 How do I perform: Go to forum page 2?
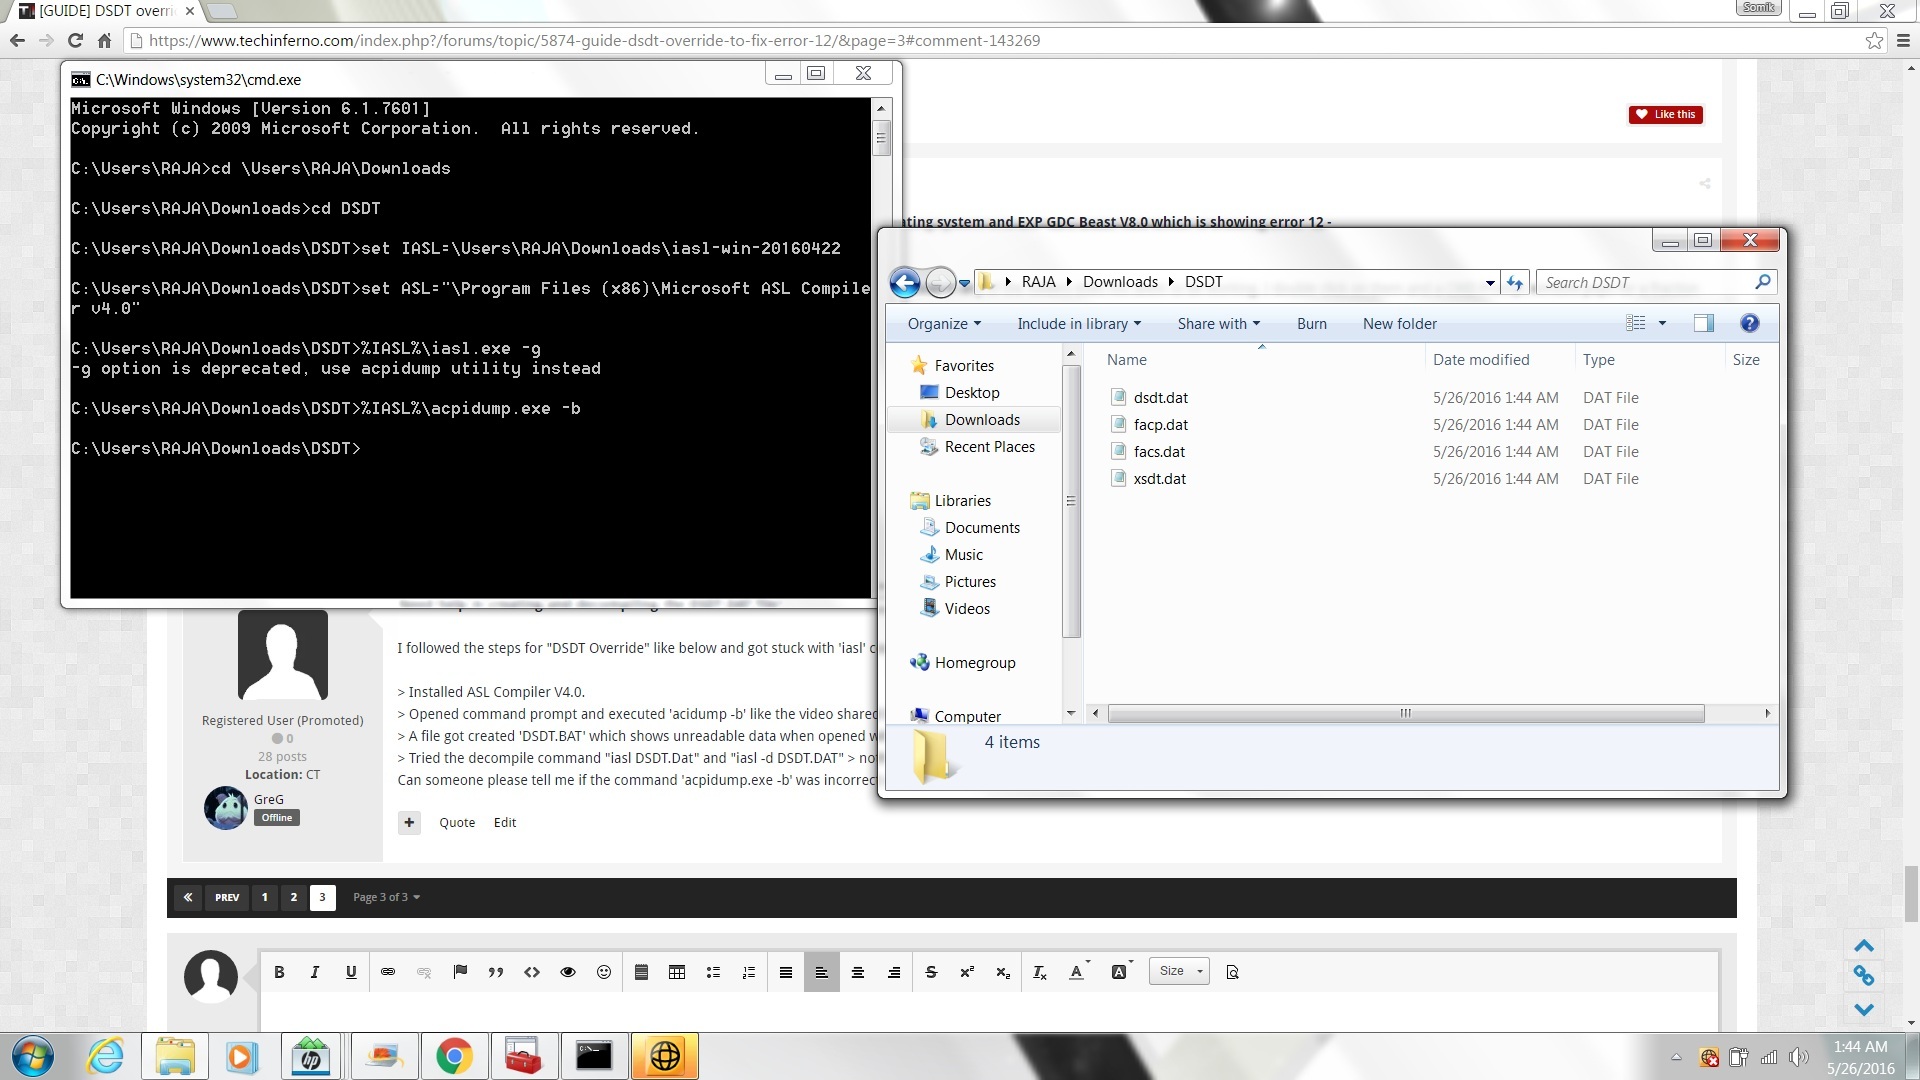(x=293, y=898)
